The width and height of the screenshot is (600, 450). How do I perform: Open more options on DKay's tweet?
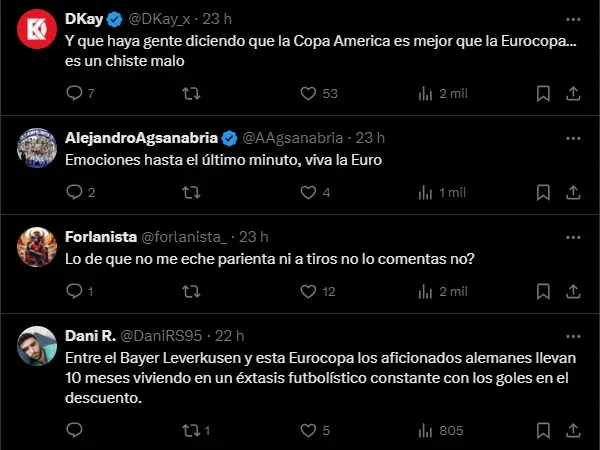click(570, 19)
